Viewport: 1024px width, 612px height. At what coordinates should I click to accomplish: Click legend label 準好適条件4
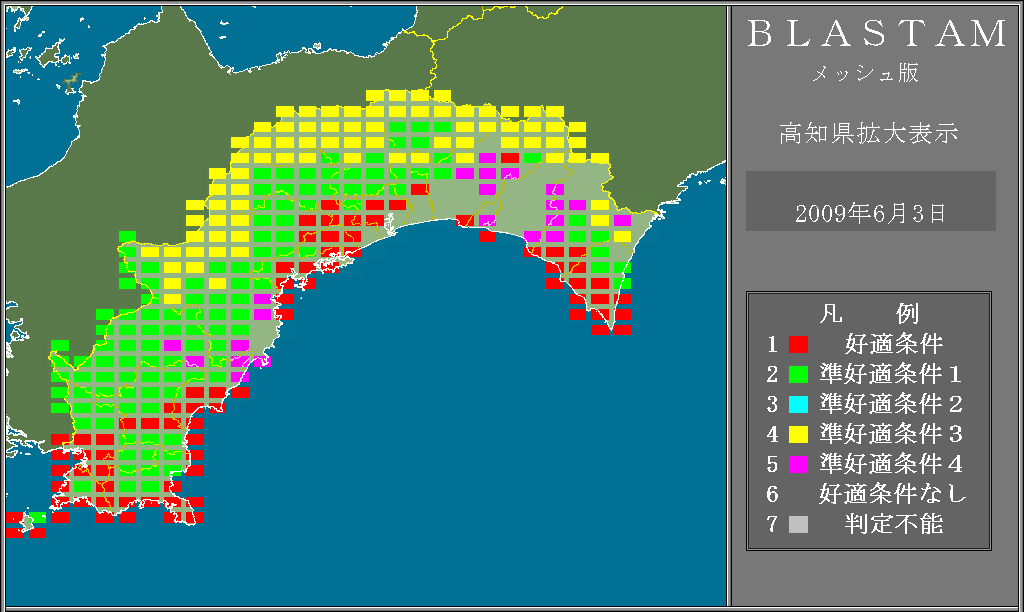point(891,464)
